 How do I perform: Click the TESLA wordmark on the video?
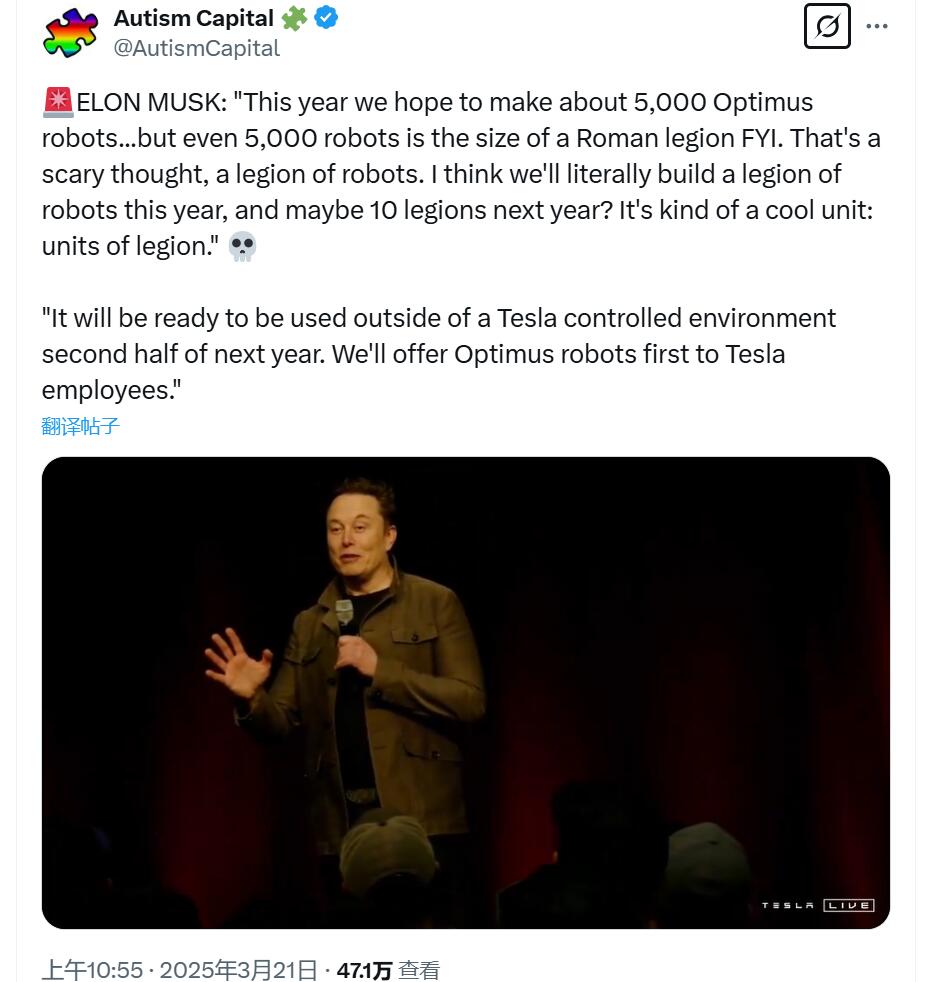[x=788, y=906]
